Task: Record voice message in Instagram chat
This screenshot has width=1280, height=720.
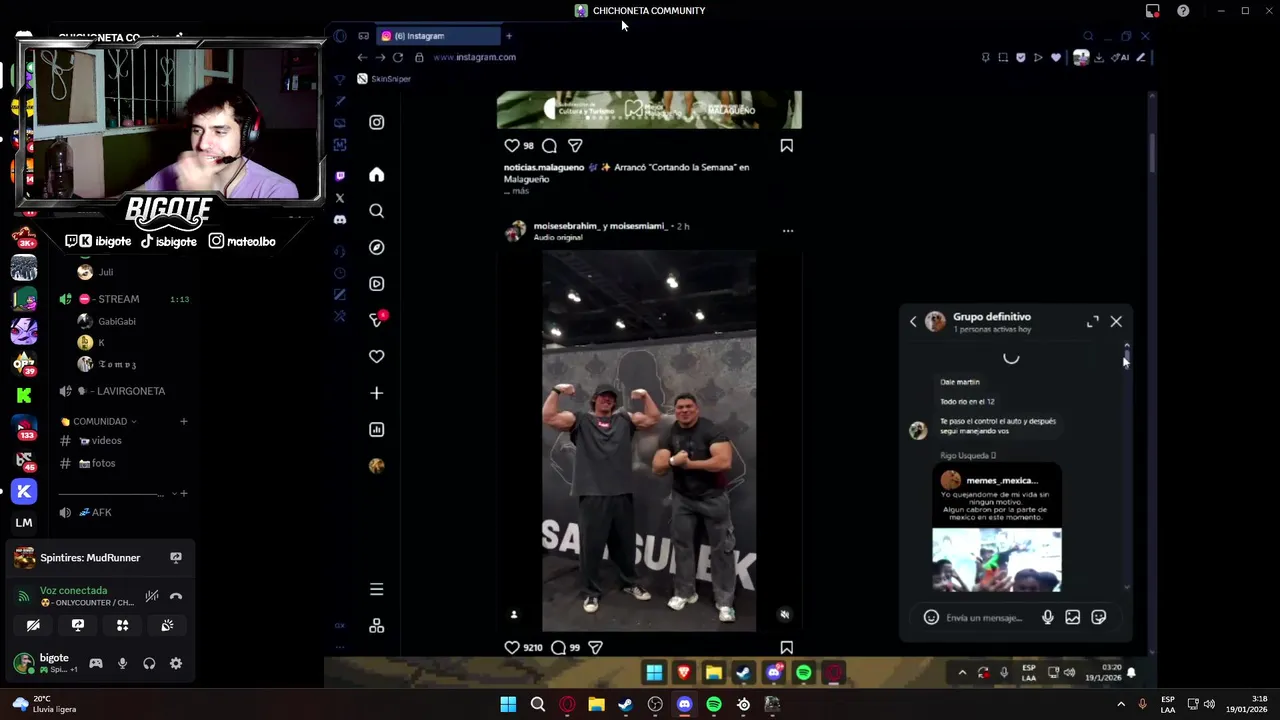Action: point(1047,617)
